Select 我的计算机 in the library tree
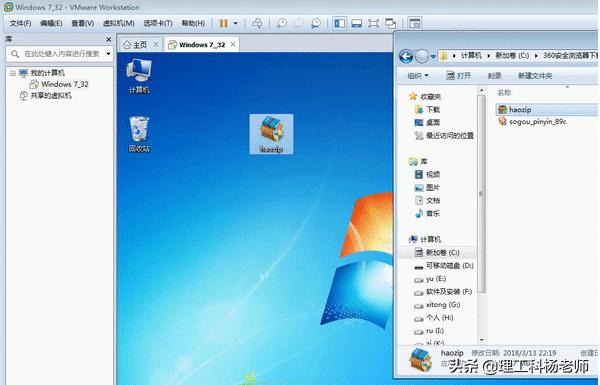Screen dimensions: 600x385 click(x=47, y=73)
